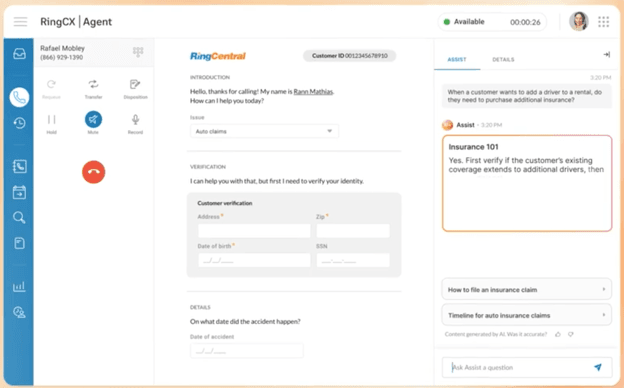End the call with red hangup button
The image size is (624, 388).
(x=94, y=172)
